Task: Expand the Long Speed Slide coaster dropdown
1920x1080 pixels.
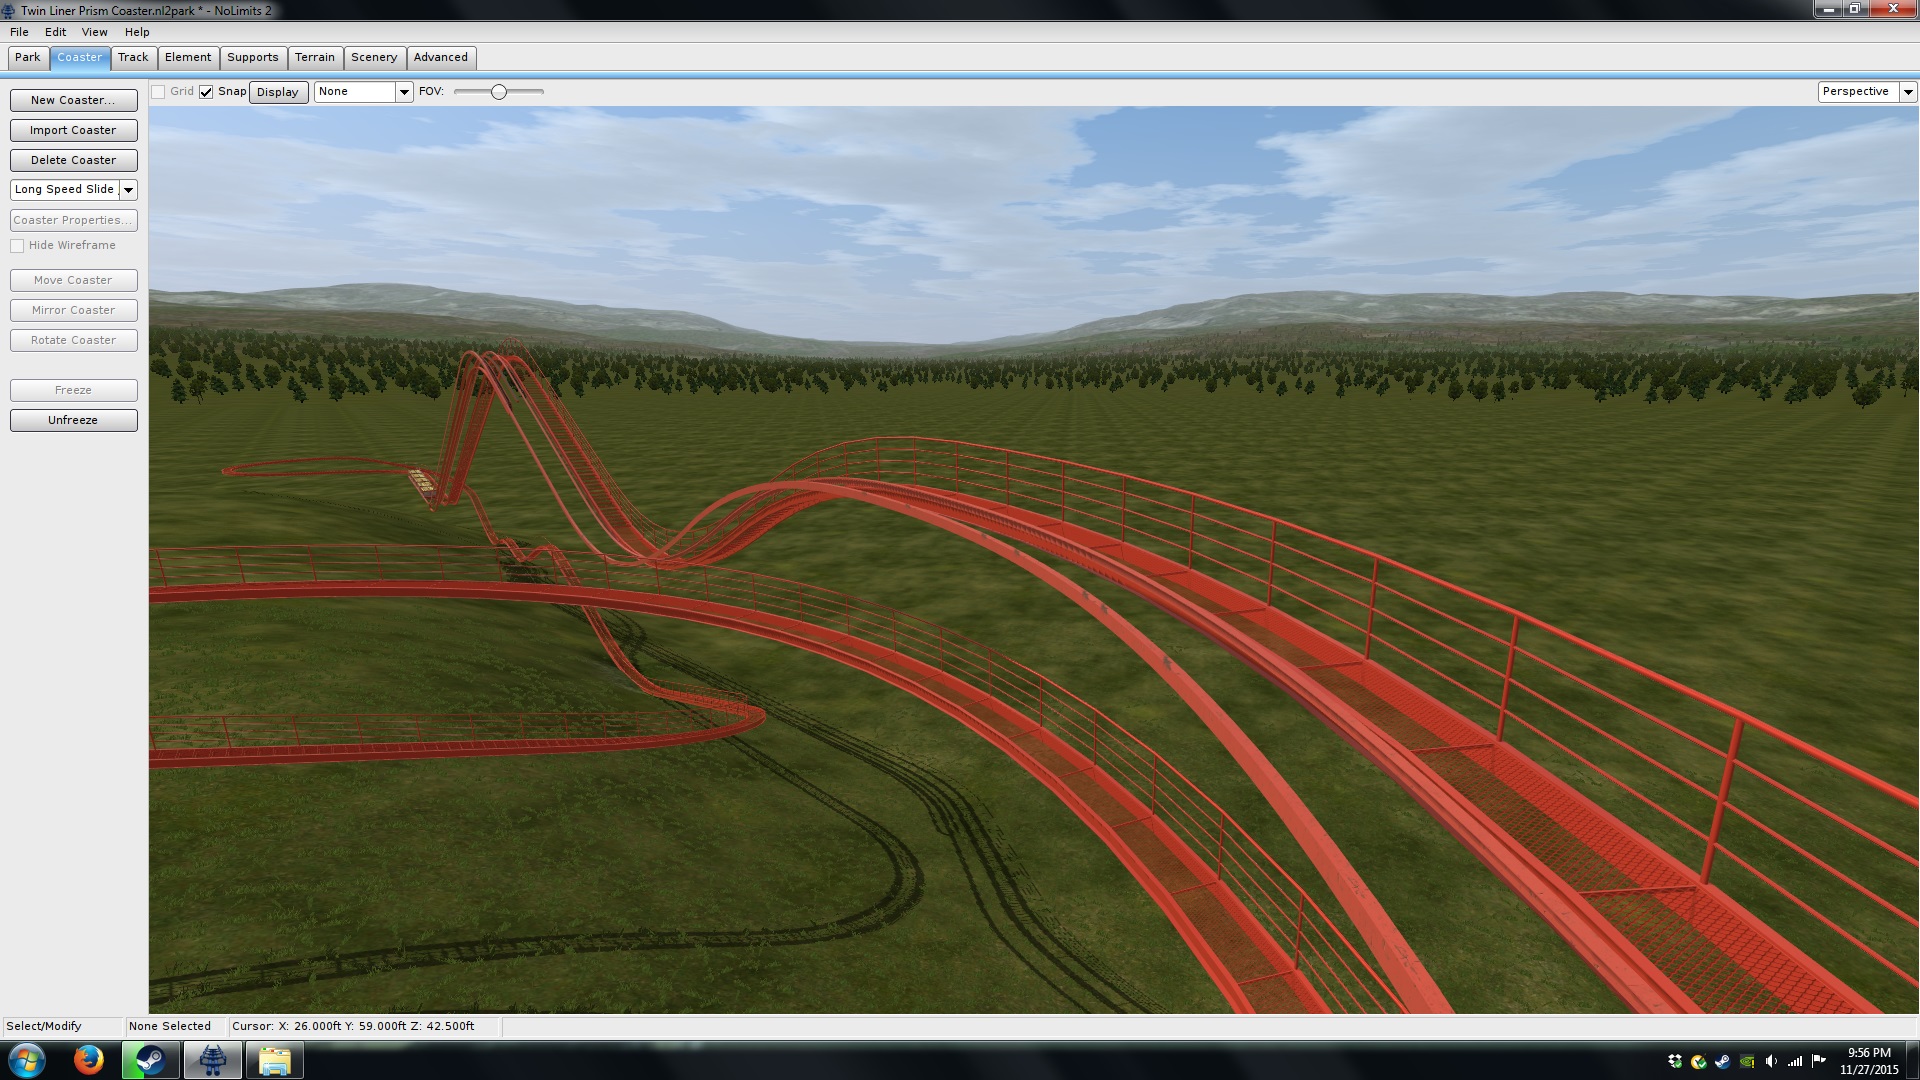Action: (x=128, y=190)
